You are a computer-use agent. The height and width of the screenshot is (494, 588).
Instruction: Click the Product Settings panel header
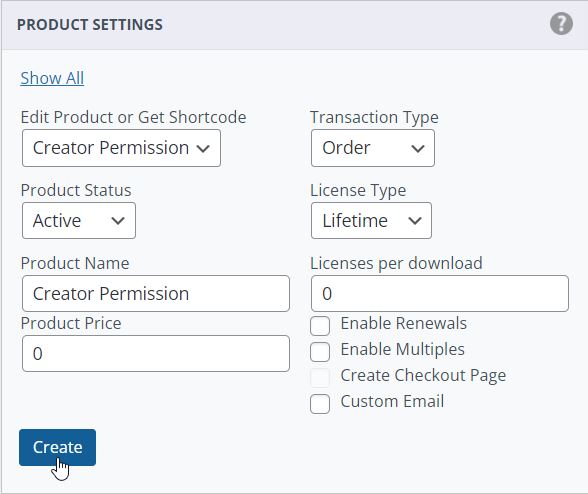pyautogui.click(x=294, y=25)
